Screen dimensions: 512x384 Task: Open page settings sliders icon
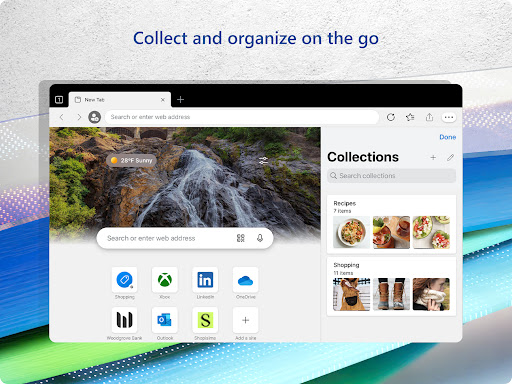point(263,161)
